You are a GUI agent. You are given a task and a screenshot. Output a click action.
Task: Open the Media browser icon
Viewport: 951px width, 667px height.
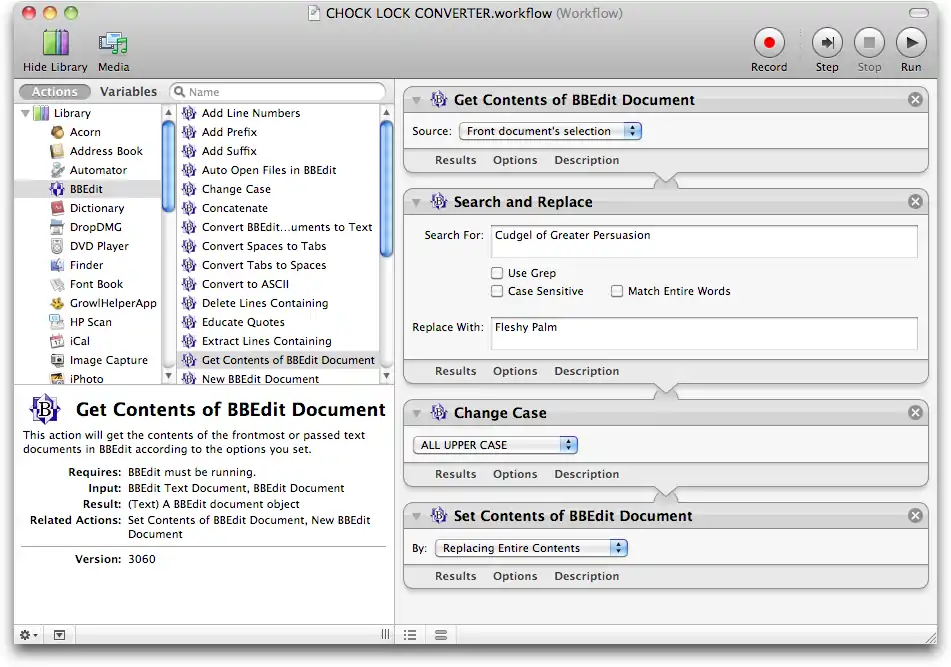[113, 44]
